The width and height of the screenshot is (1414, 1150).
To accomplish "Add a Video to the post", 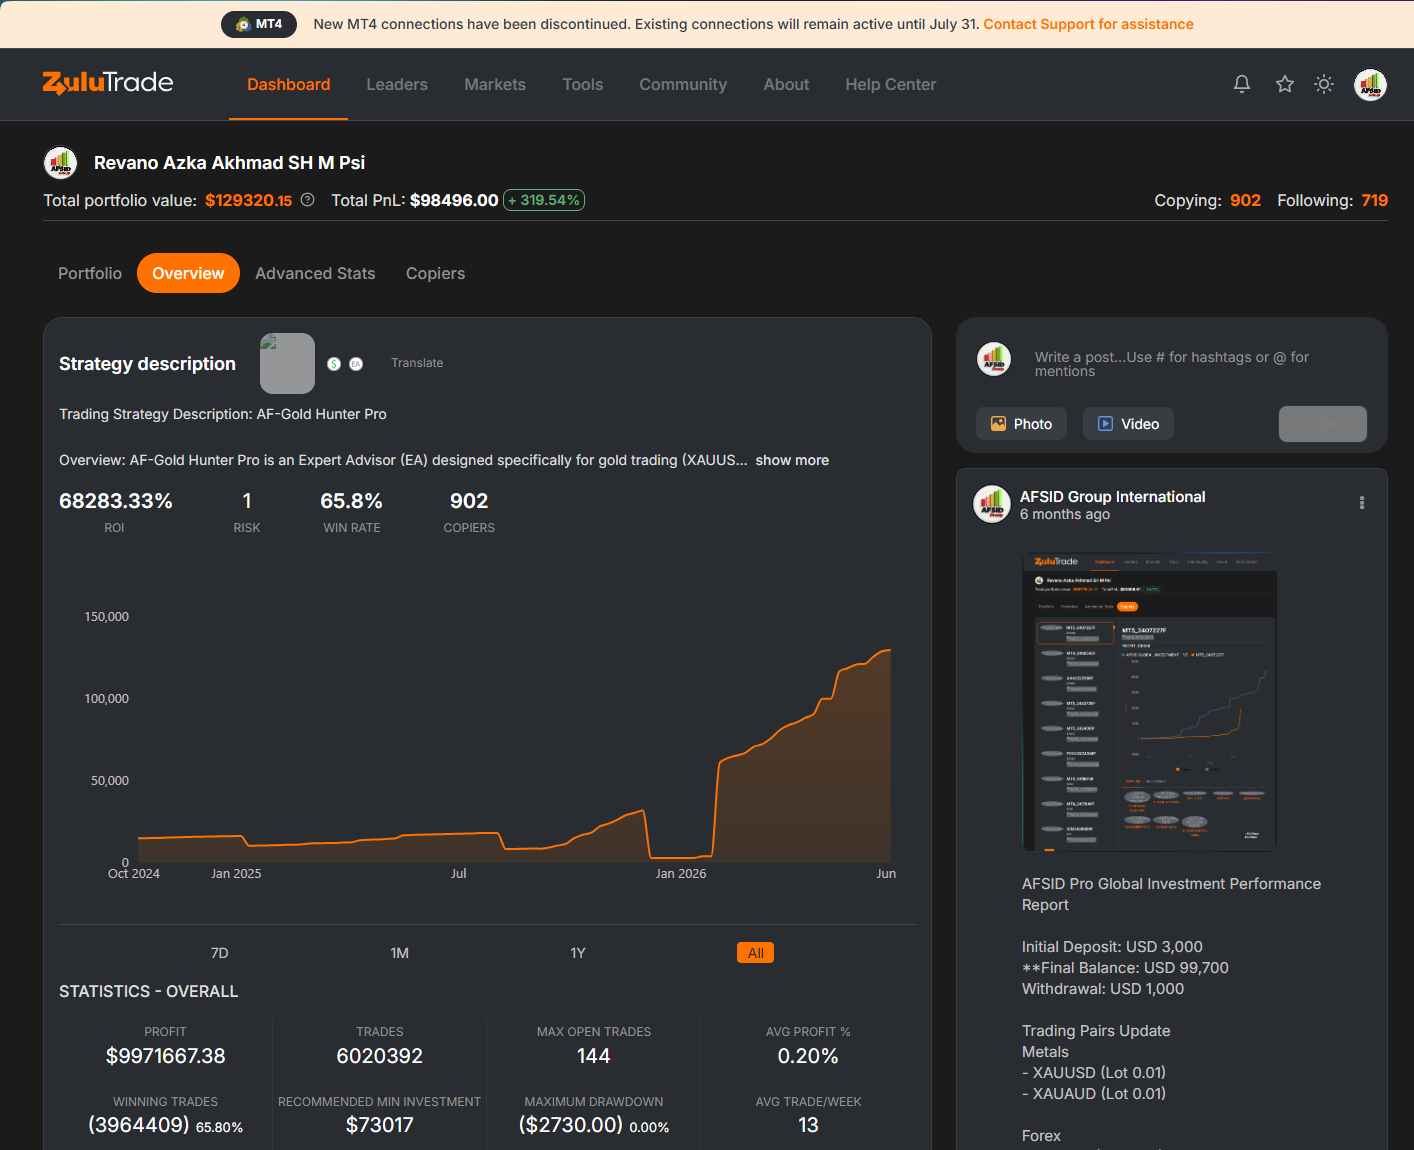I will coord(1128,424).
